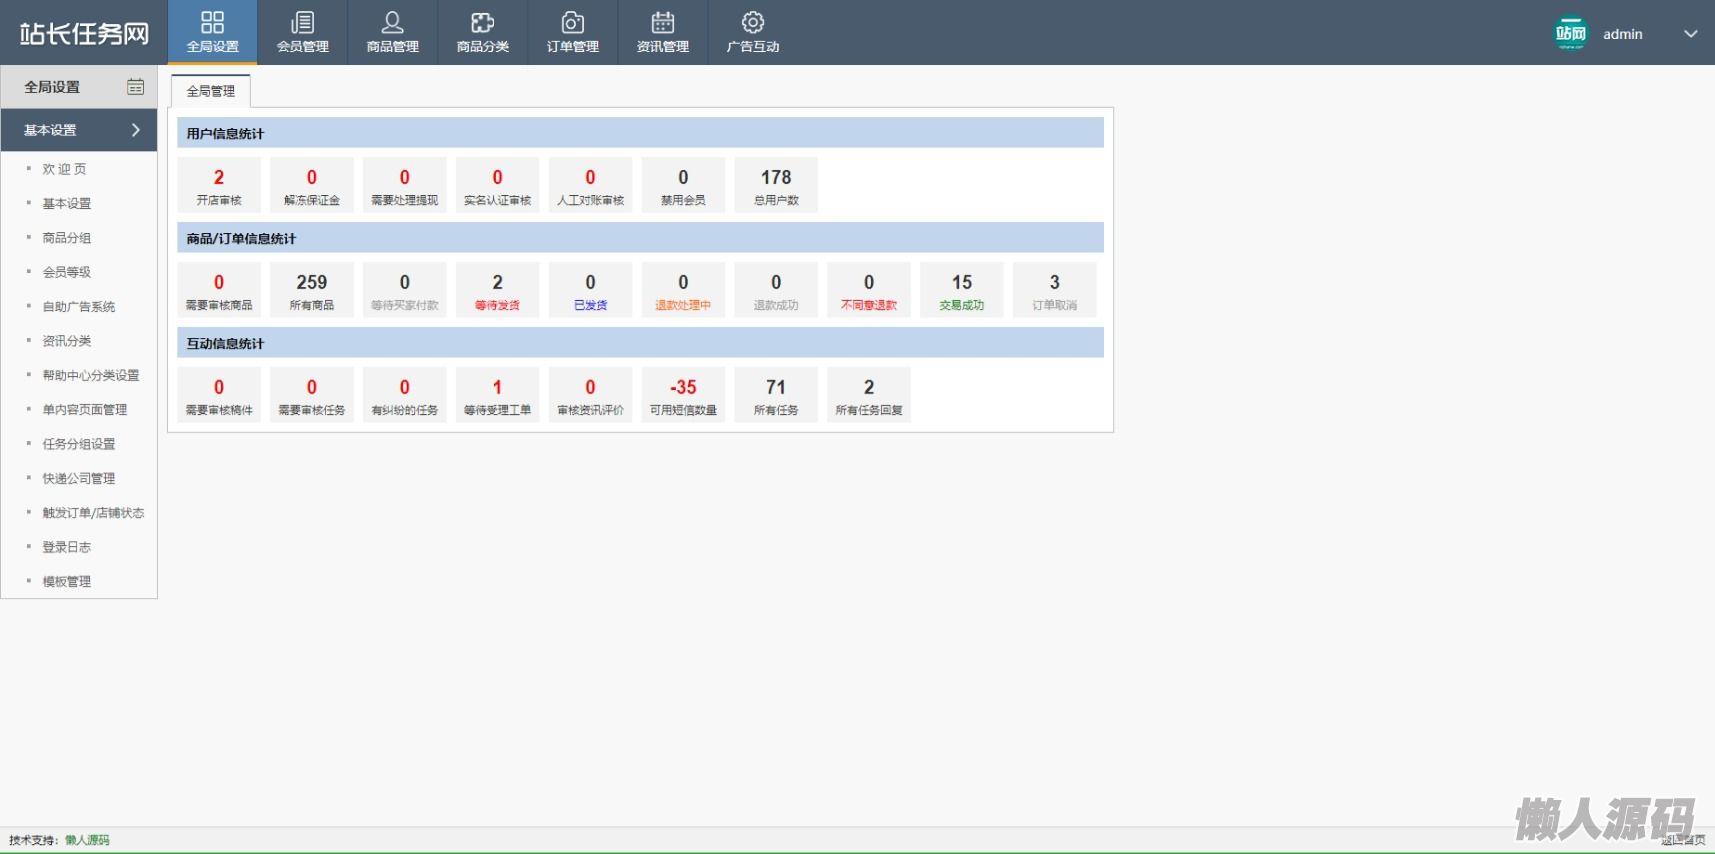Open 商品分组 in the sidebar
1715x854 pixels.
coord(66,238)
